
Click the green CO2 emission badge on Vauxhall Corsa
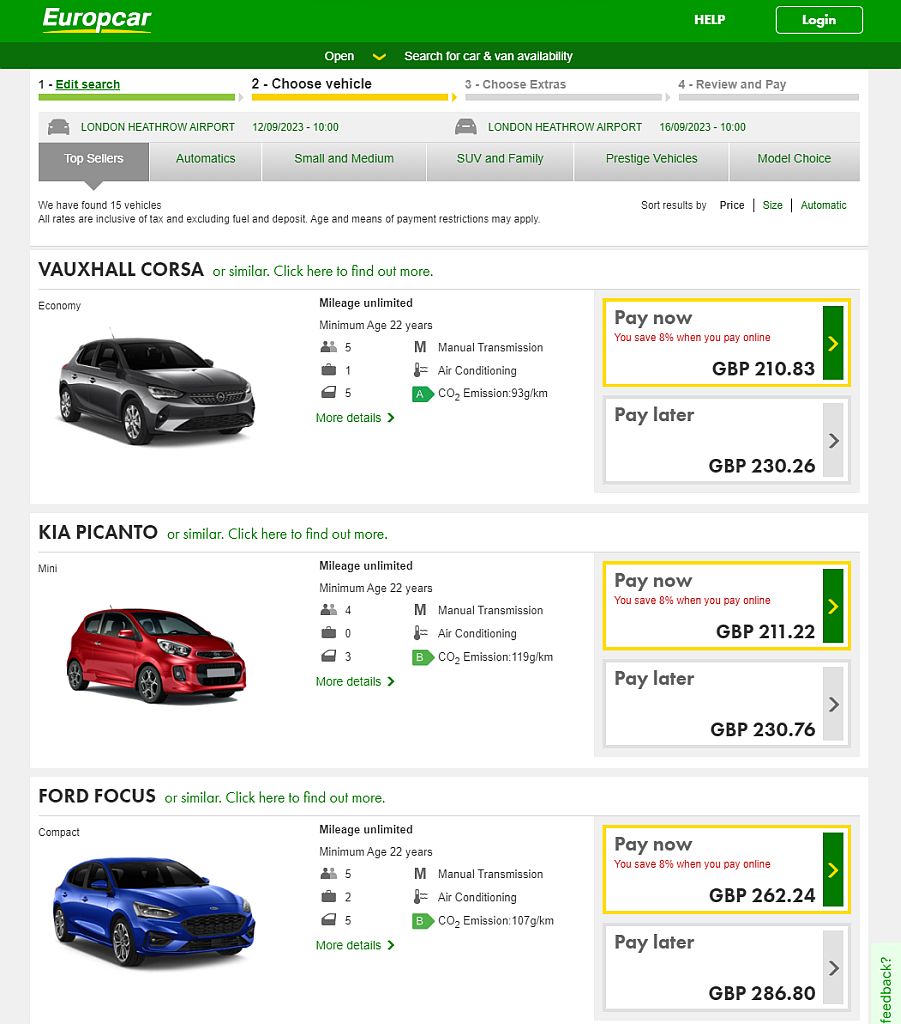[x=421, y=394]
